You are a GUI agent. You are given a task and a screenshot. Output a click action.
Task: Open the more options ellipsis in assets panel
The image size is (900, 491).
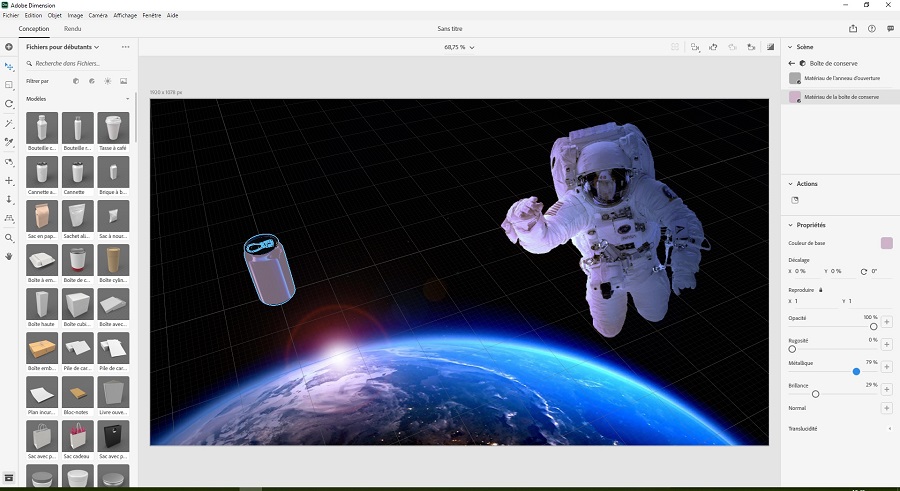tap(126, 47)
